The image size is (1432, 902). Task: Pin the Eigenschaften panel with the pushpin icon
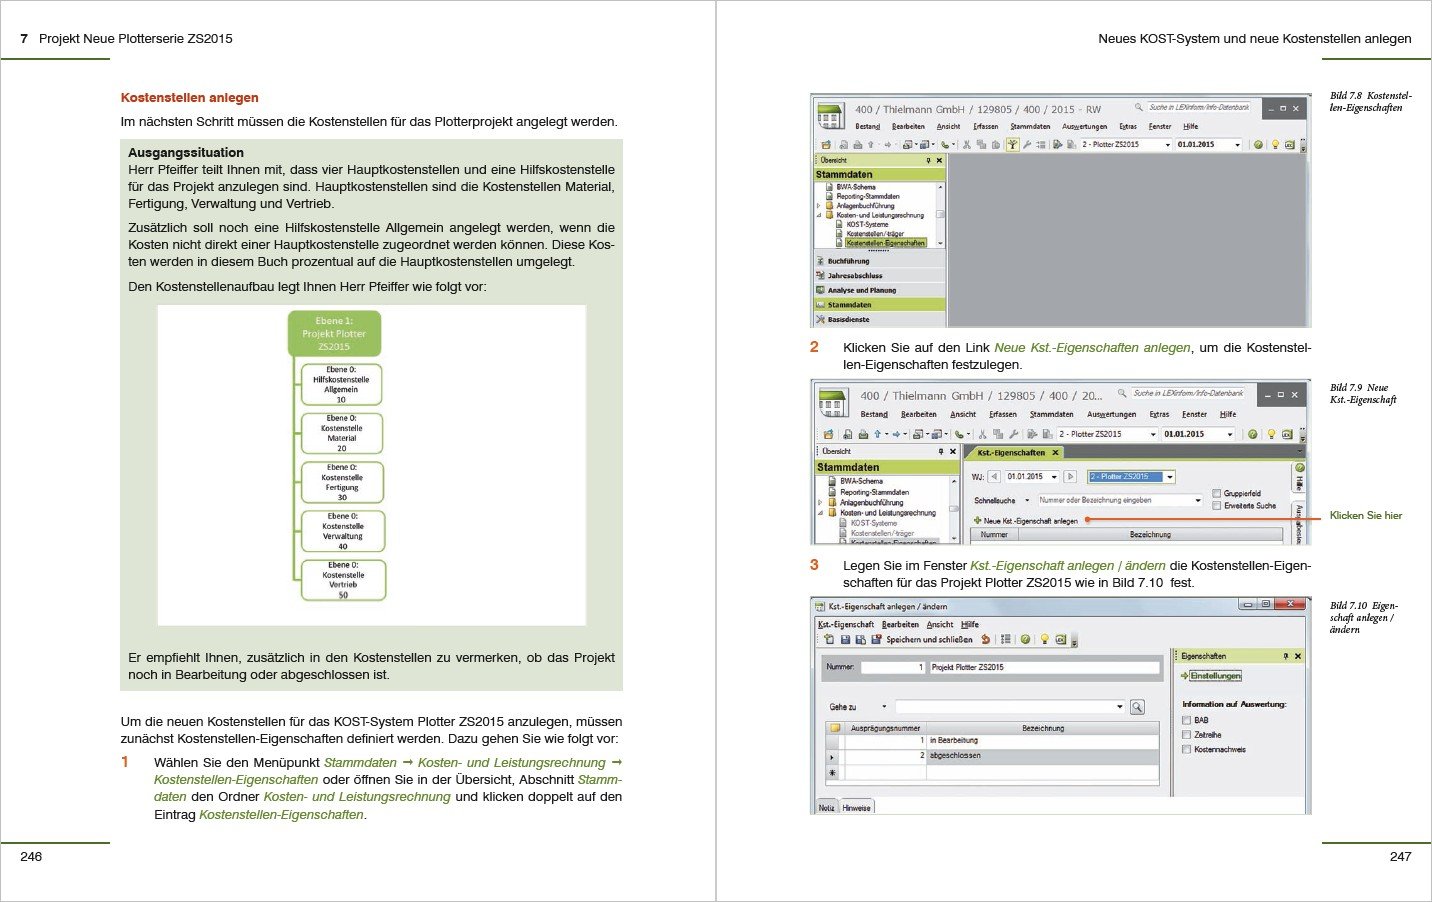click(x=1285, y=656)
